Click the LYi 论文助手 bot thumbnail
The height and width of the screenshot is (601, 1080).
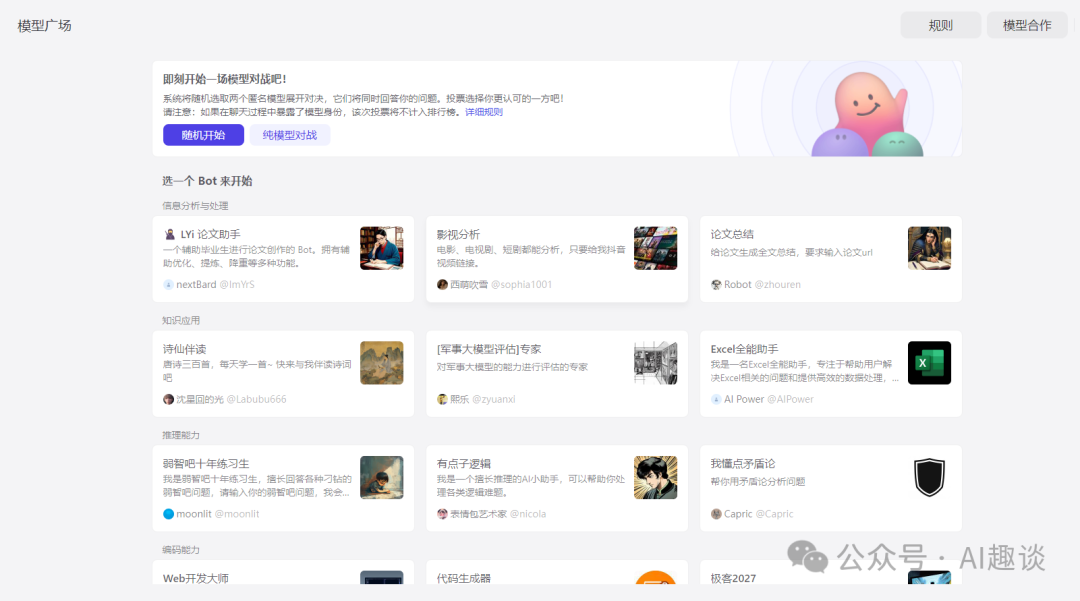[x=381, y=248]
